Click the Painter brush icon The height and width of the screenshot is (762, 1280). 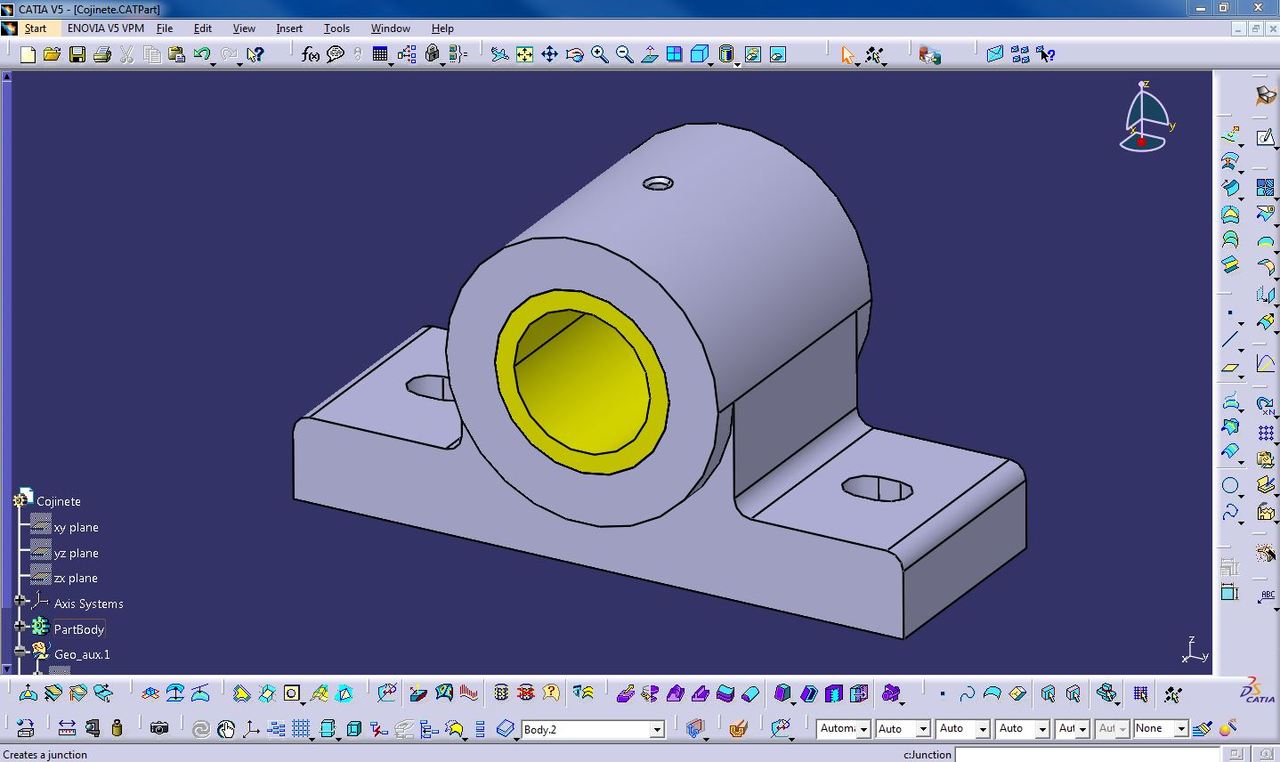click(1202, 728)
